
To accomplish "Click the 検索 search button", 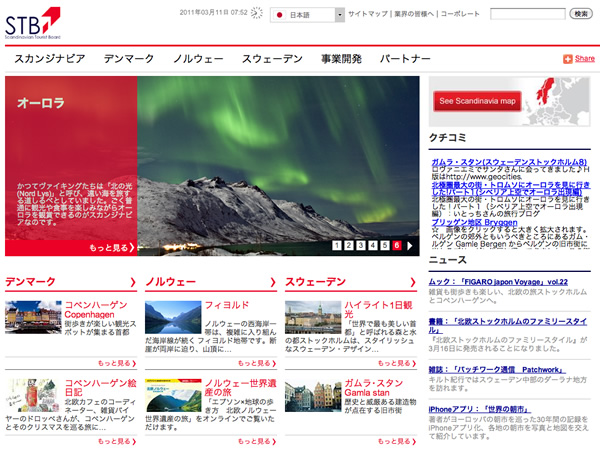I will click(581, 14).
